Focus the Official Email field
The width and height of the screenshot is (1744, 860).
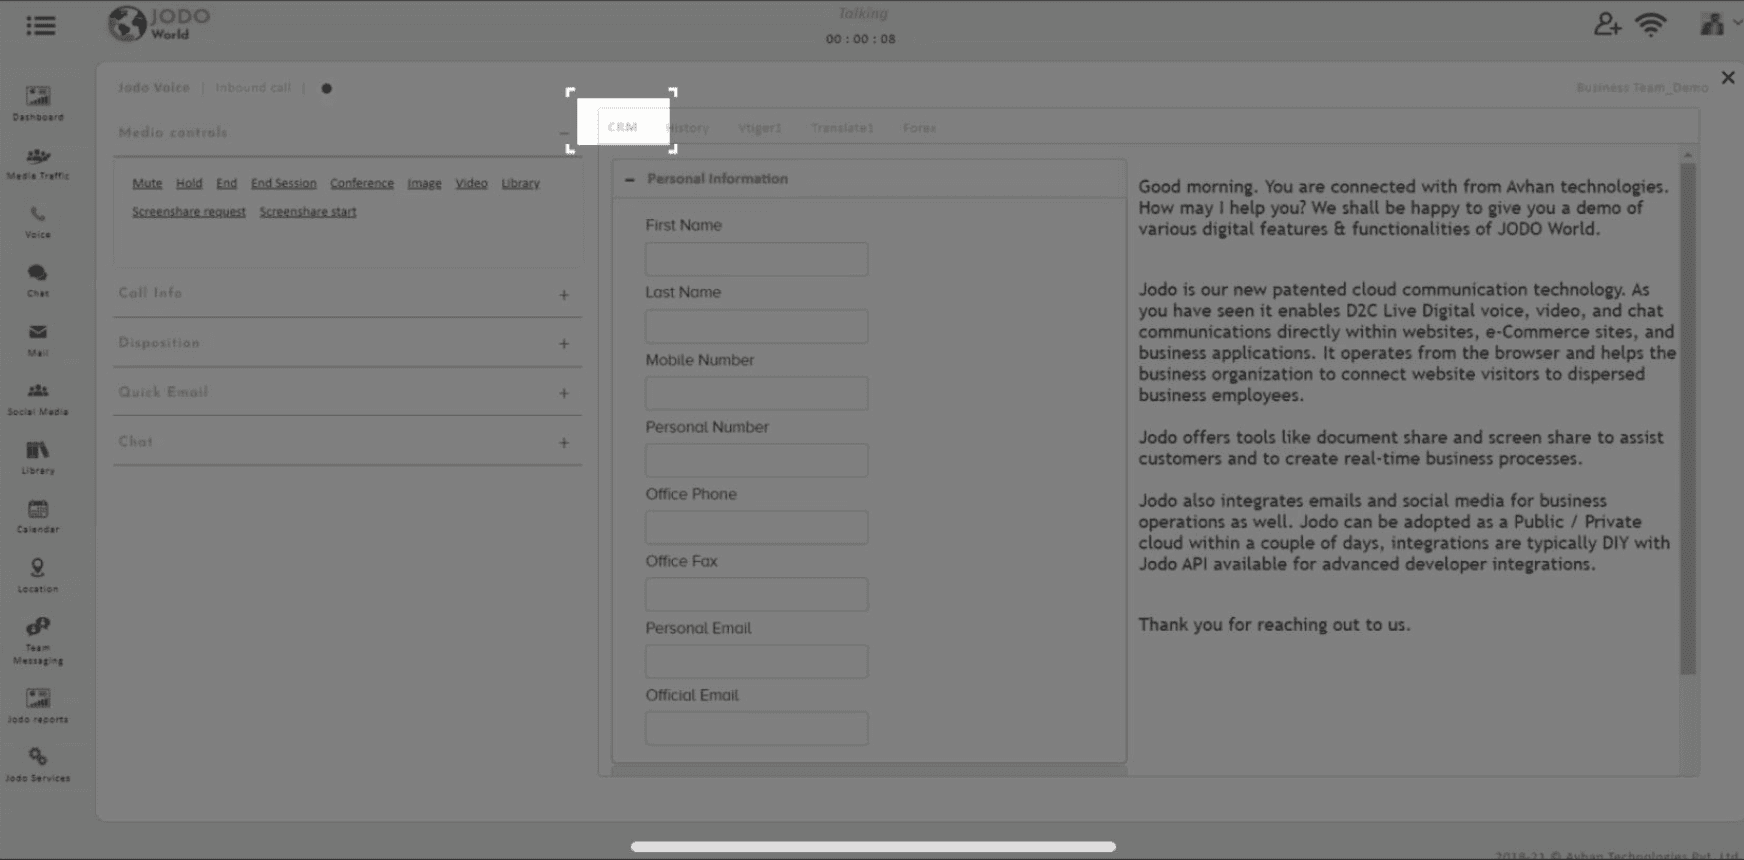click(757, 728)
